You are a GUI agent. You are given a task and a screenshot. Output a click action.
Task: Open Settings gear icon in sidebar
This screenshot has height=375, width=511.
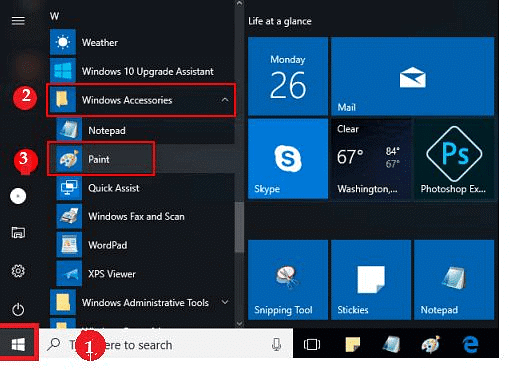point(18,271)
